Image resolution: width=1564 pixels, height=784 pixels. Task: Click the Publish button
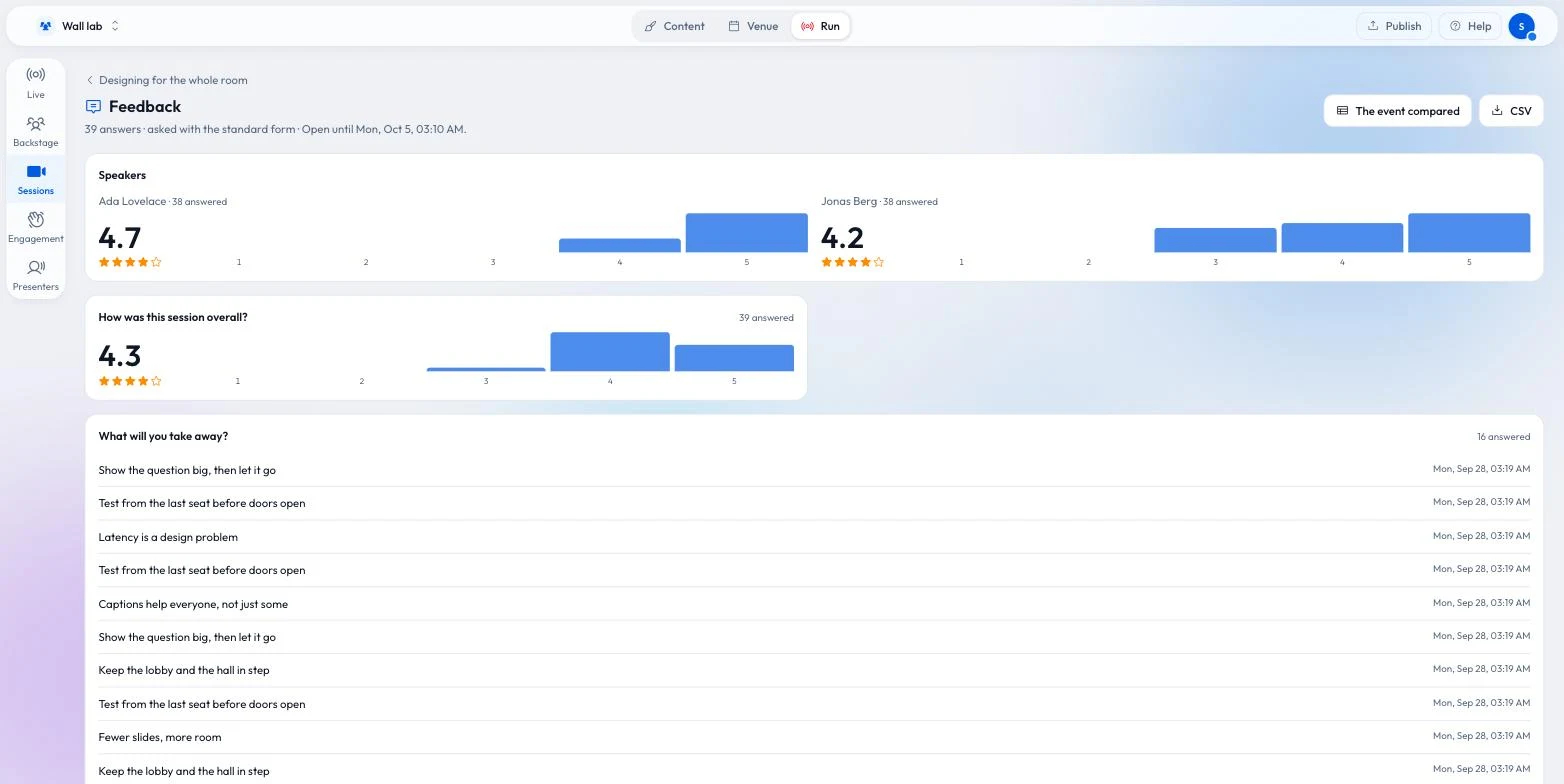[1394, 26]
